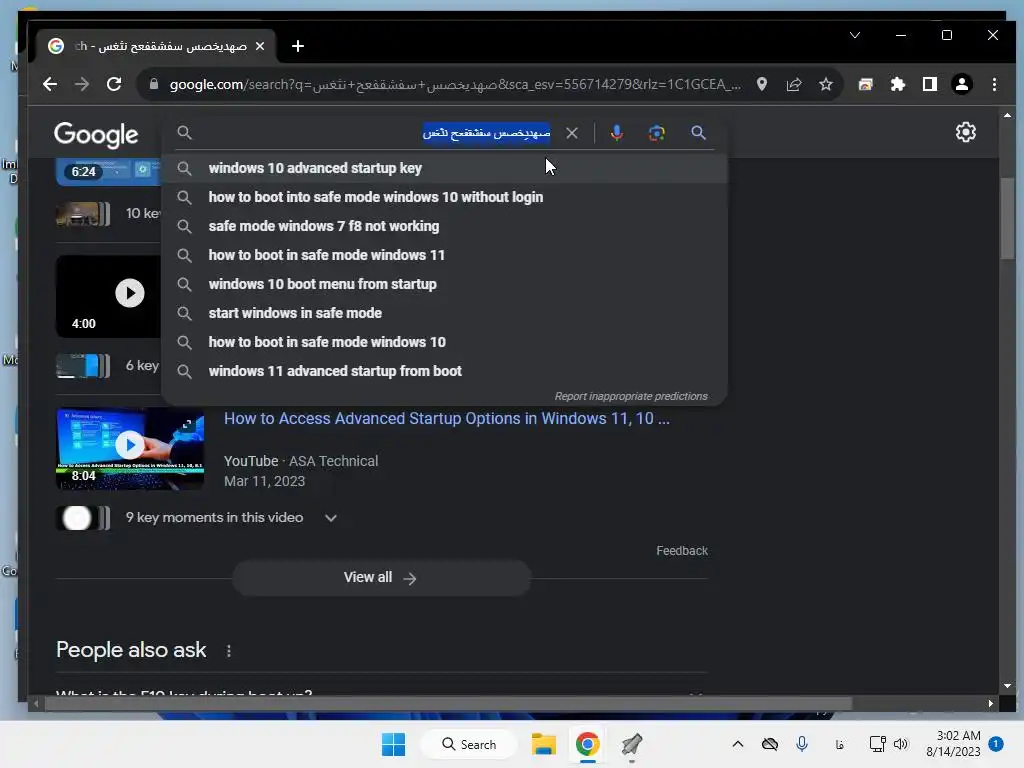Open cloud sync tray icon
The width and height of the screenshot is (1024, 768).
pos(770,744)
